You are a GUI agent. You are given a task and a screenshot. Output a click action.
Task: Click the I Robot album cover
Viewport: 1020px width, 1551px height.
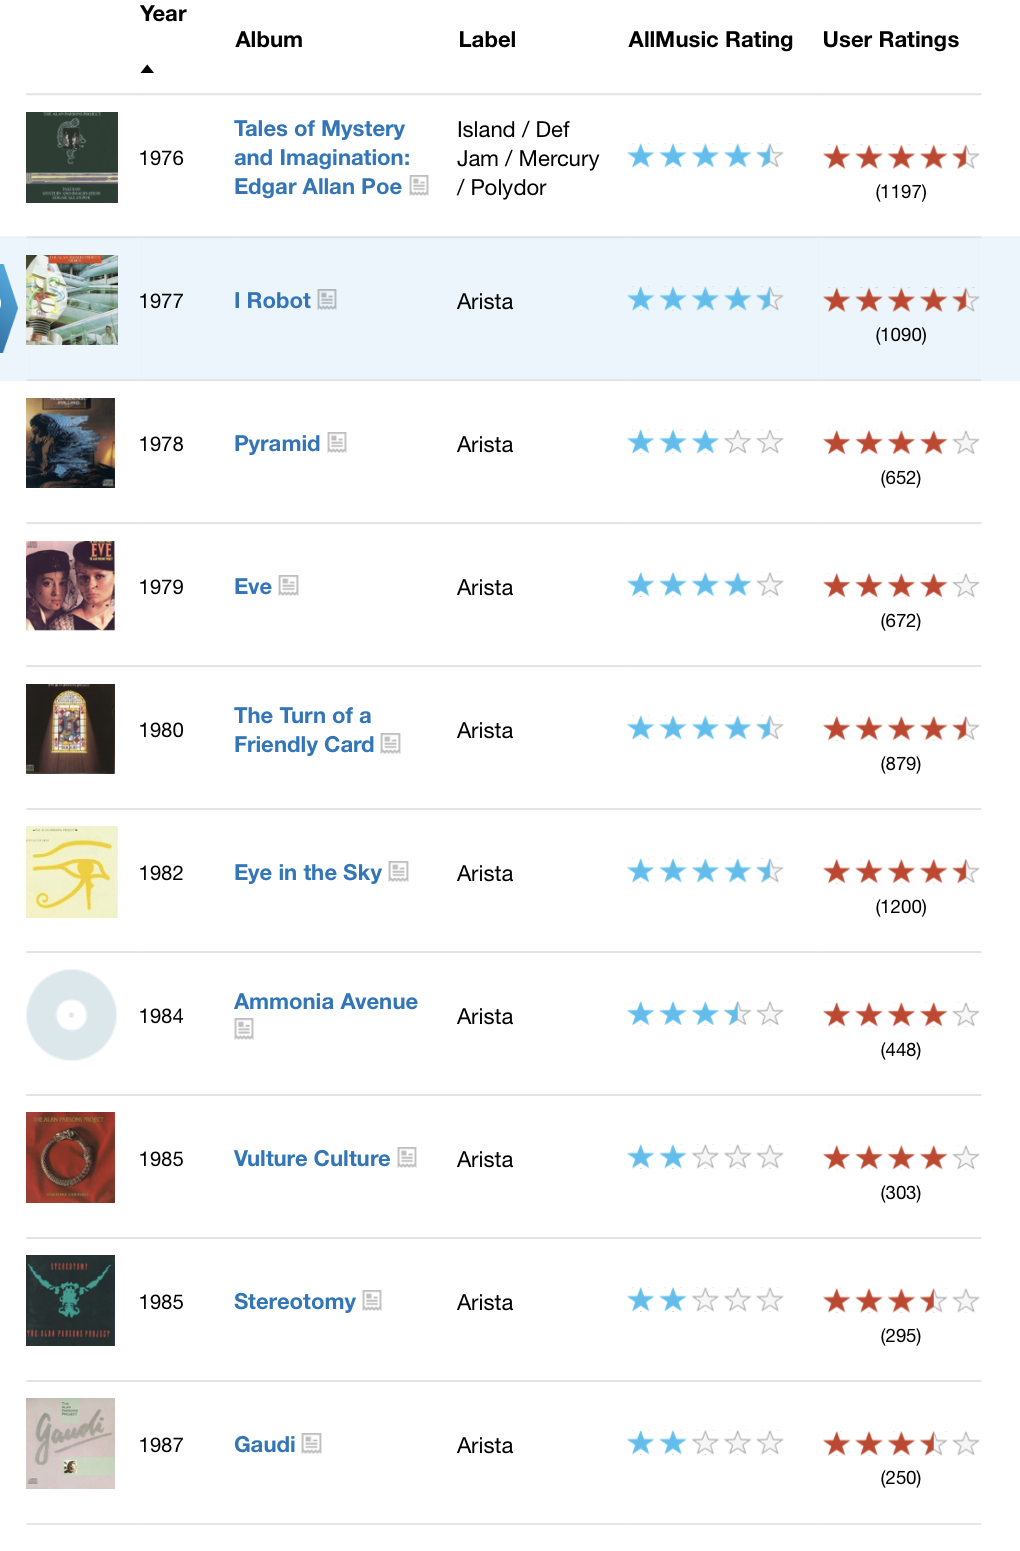point(71,300)
